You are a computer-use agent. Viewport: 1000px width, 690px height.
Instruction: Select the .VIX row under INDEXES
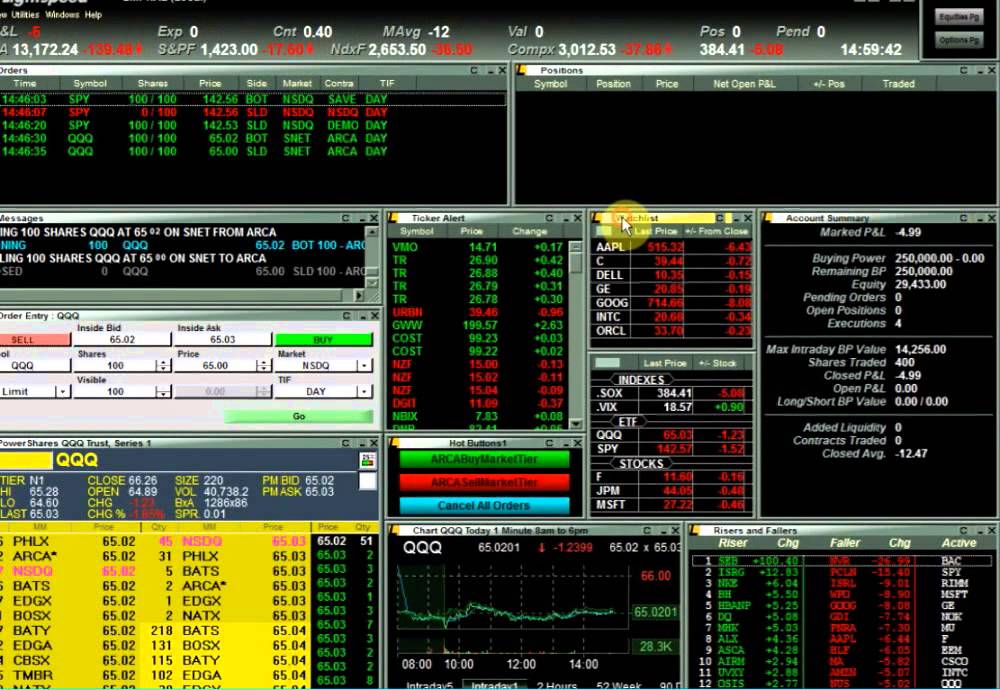[672, 407]
